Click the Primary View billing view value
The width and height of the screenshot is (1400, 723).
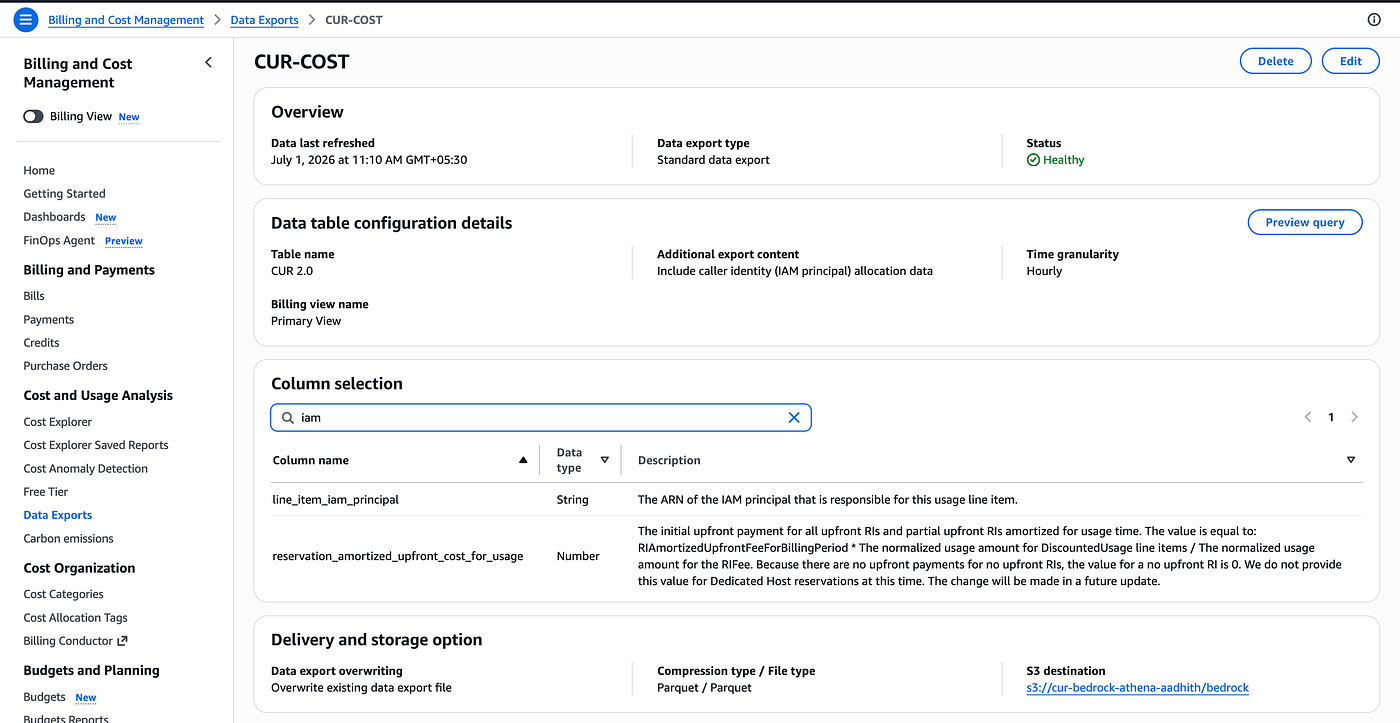coord(306,321)
